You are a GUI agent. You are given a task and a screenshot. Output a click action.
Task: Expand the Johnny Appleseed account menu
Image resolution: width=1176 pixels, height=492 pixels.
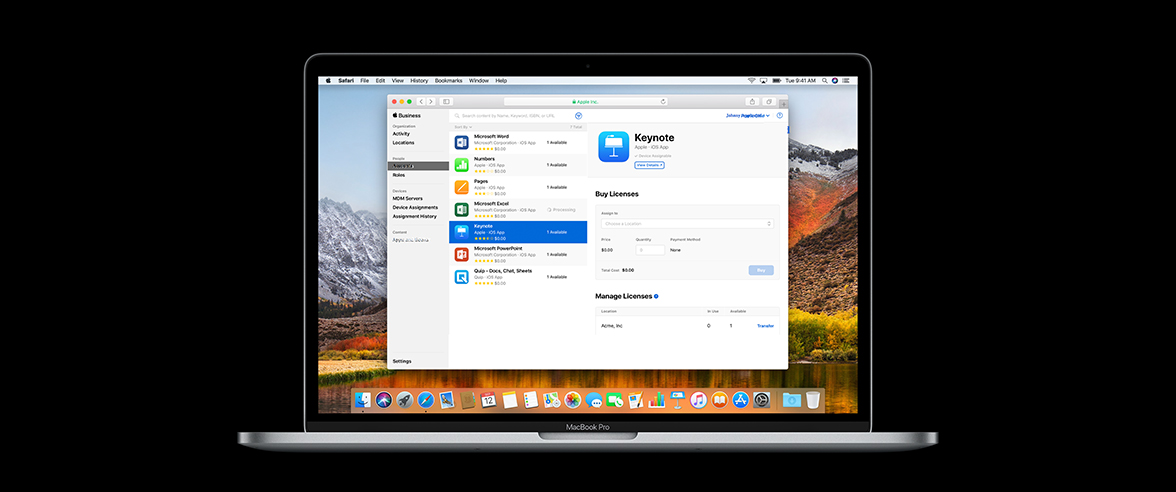(x=747, y=116)
